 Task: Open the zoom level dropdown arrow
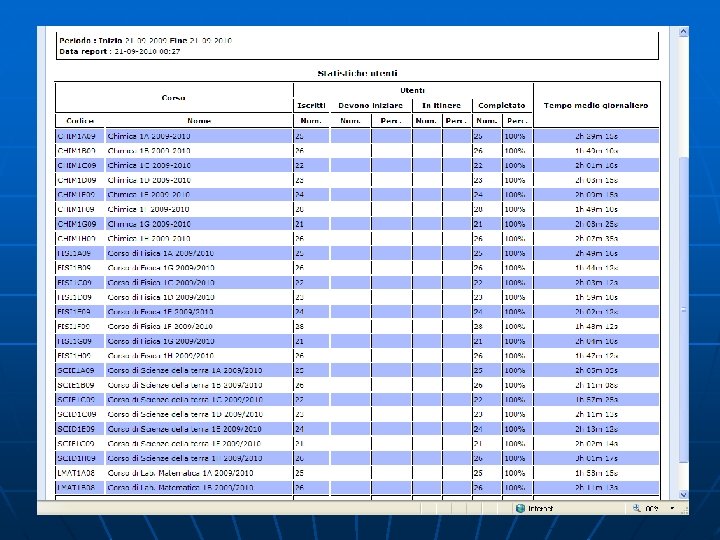click(x=670, y=508)
